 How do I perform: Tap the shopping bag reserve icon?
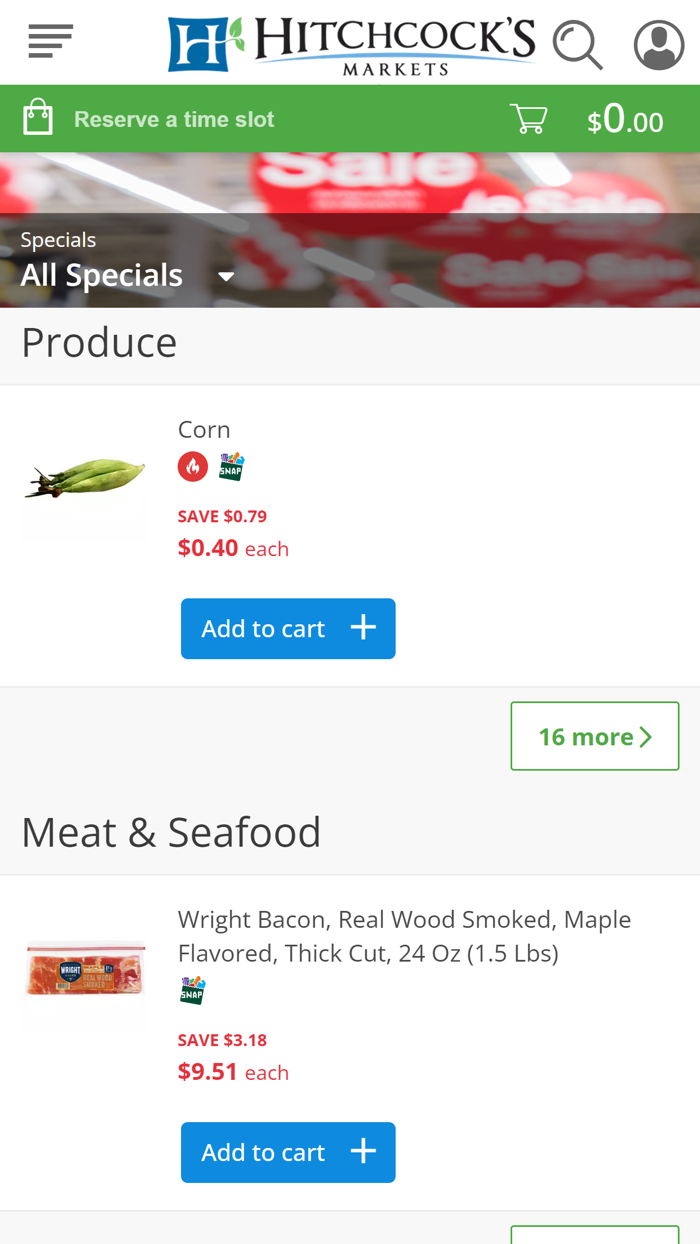[38, 118]
